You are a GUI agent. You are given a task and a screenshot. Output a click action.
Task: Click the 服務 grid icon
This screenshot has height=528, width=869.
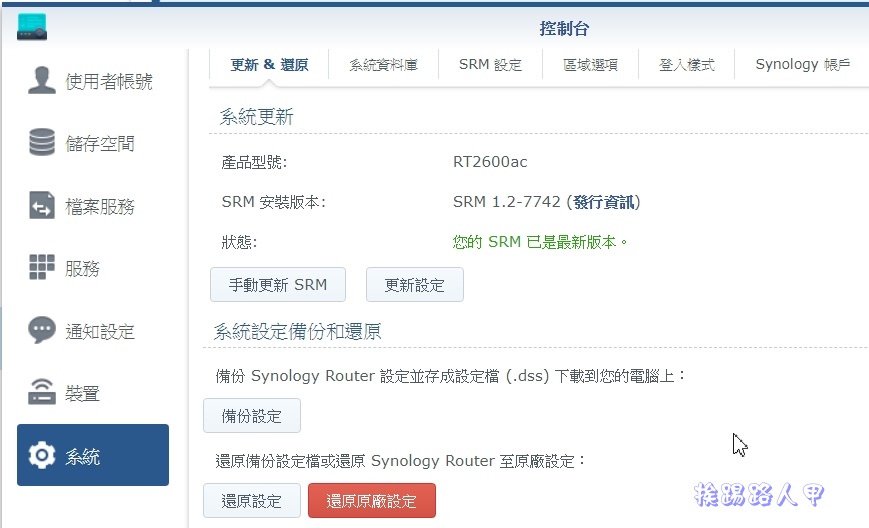coord(42,267)
